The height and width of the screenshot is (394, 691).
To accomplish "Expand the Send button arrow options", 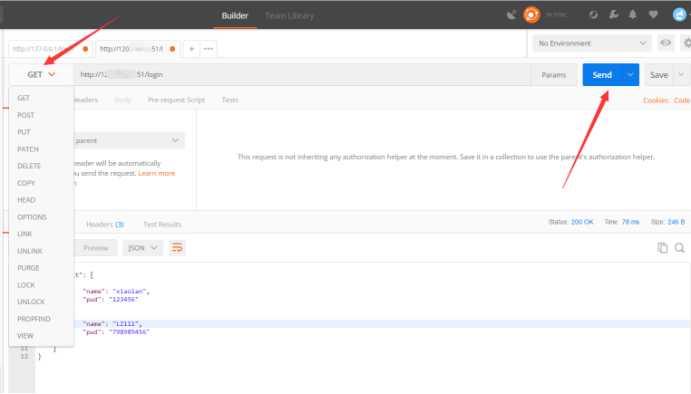I will coord(630,75).
